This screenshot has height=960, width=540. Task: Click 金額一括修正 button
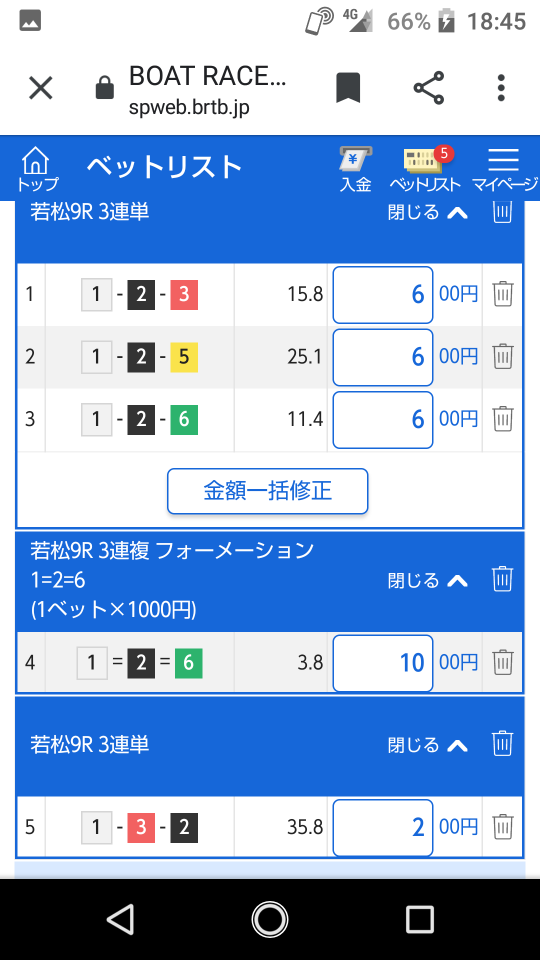[x=268, y=491]
